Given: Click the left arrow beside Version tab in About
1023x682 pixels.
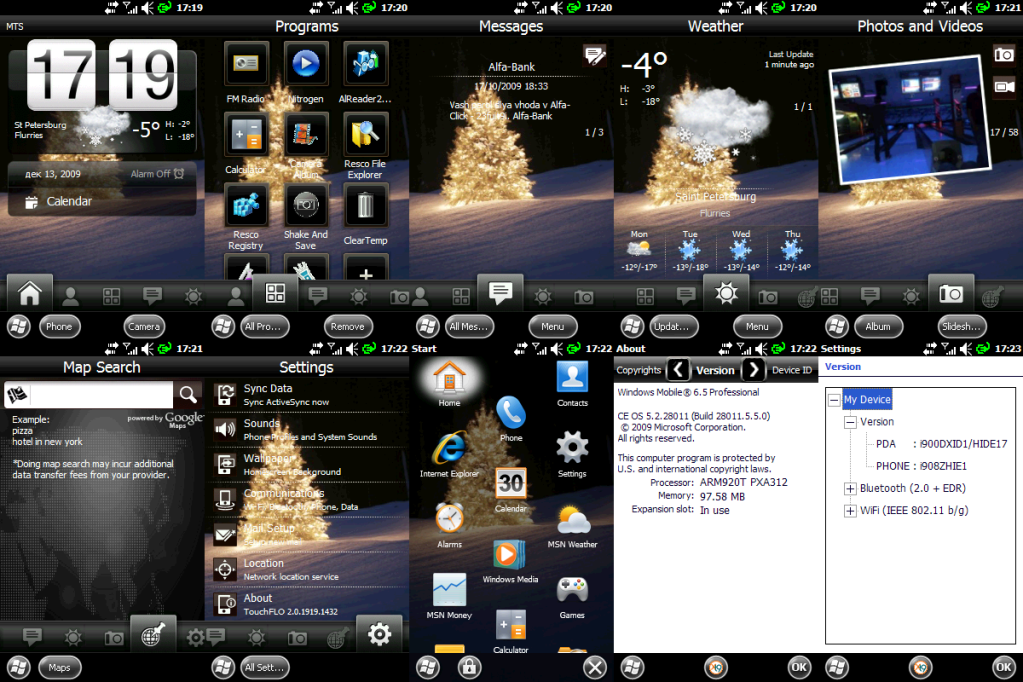Looking at the screenshot, I should (678, 370).
